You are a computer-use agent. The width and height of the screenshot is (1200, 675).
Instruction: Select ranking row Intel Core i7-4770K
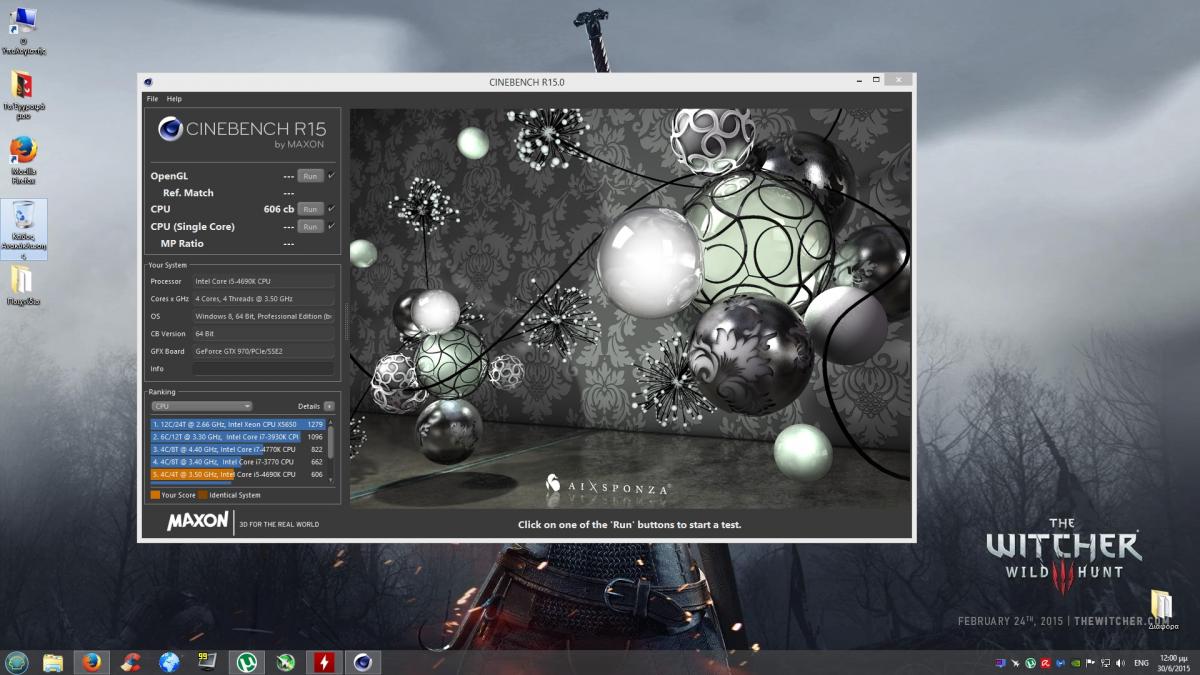(238, 449)
